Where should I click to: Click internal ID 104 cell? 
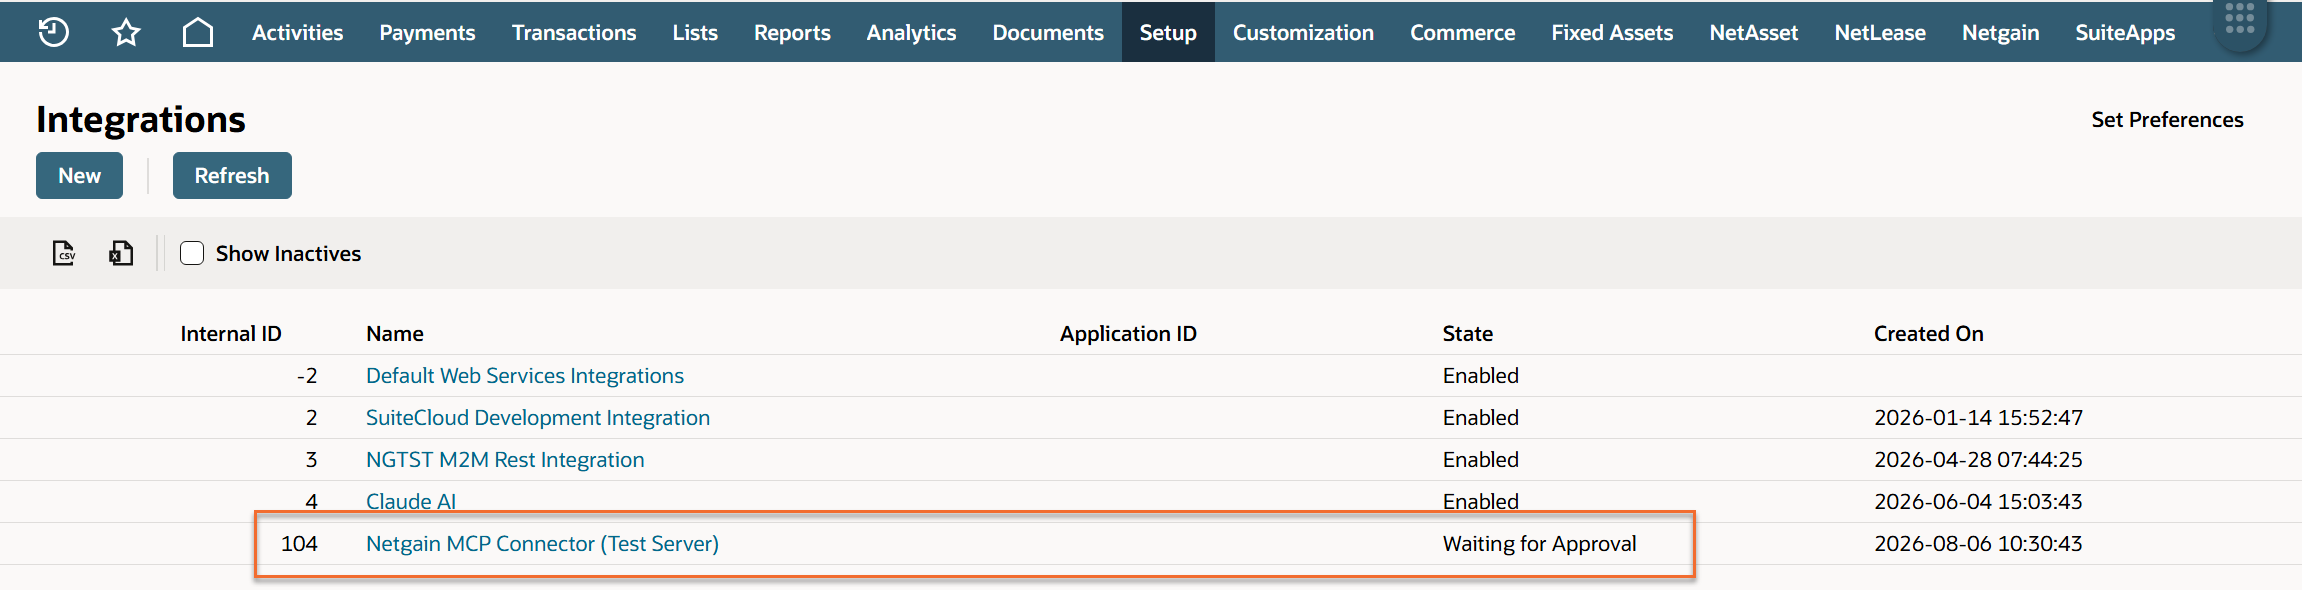pos(299,543)
